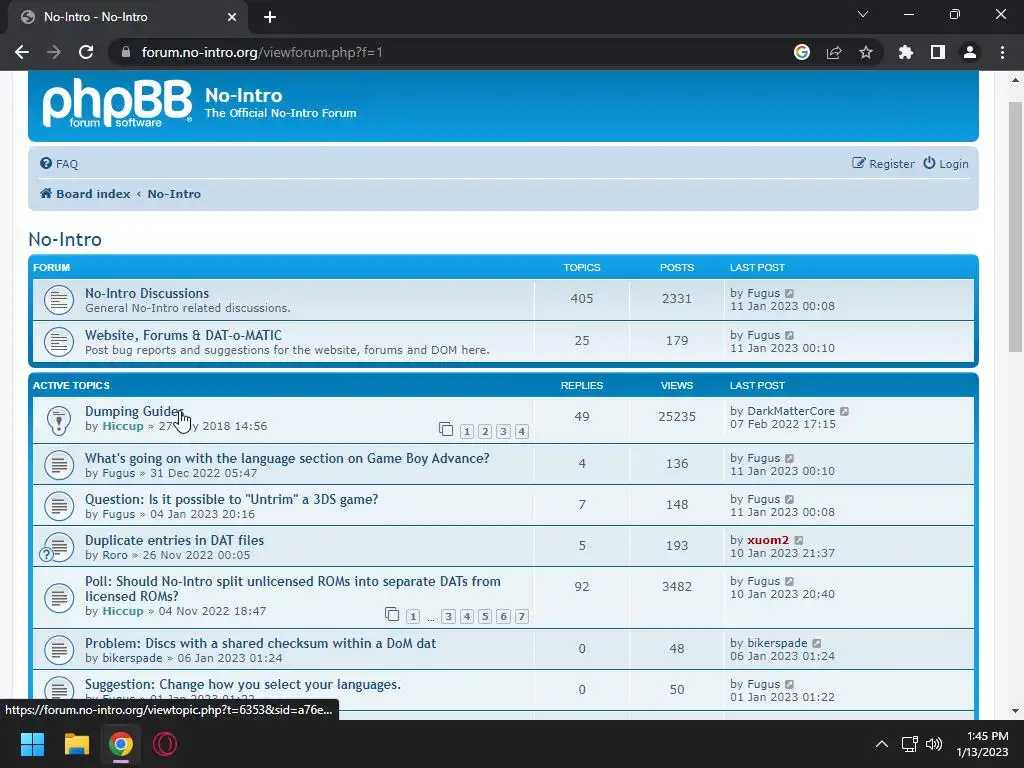View latest post icon for Game Boy Advance topic
1024x768 pixels.
tap(790, 458)
